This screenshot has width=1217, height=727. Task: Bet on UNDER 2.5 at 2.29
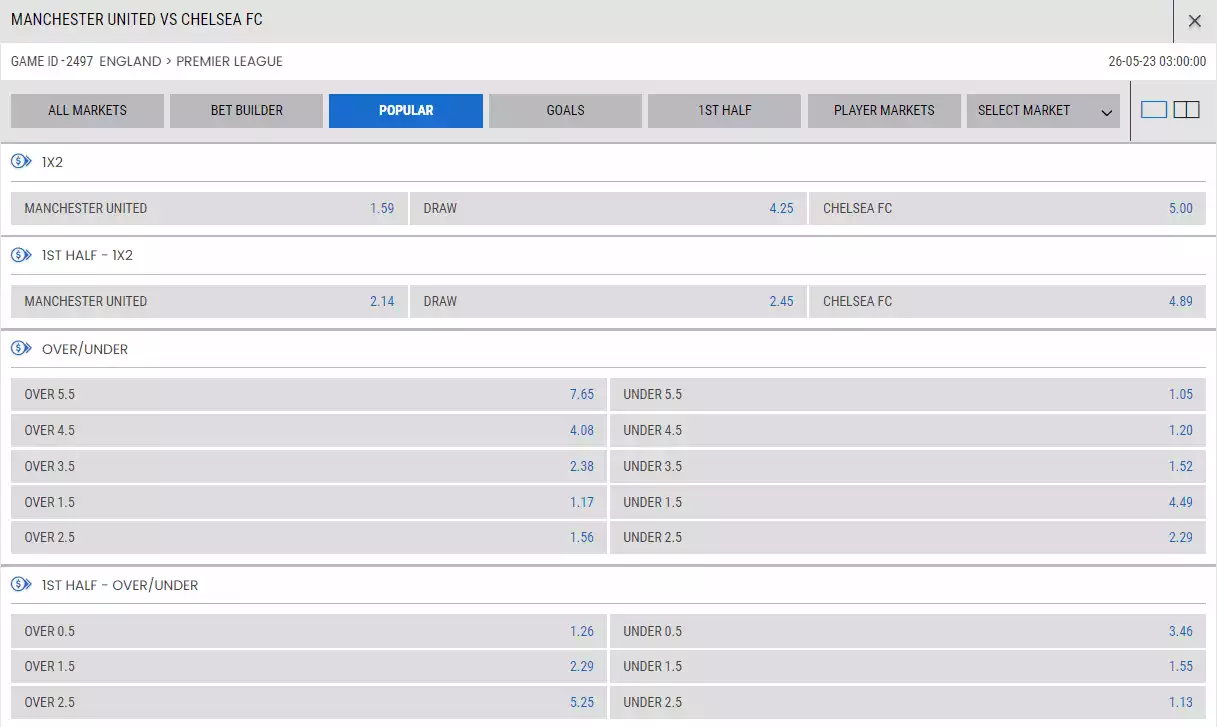click(908, 538)
